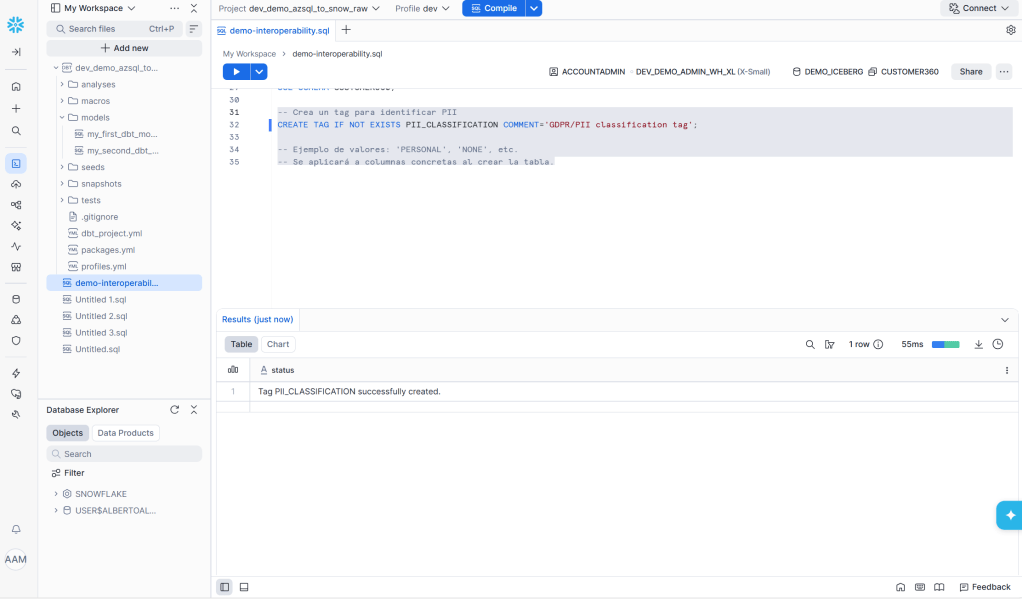1022x599 pixels.
Task: Open the dbt_project.yml file
Action: point(111,233)
